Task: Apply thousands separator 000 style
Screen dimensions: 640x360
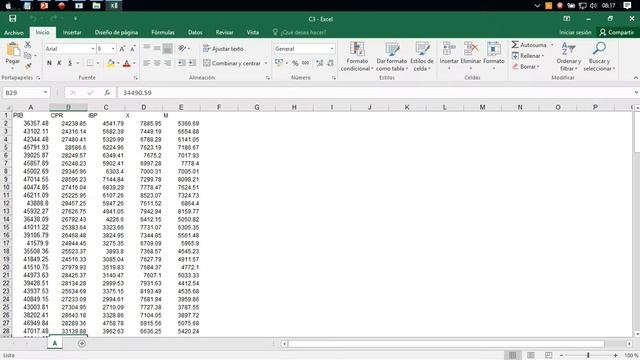Action: tap(305, 63)
